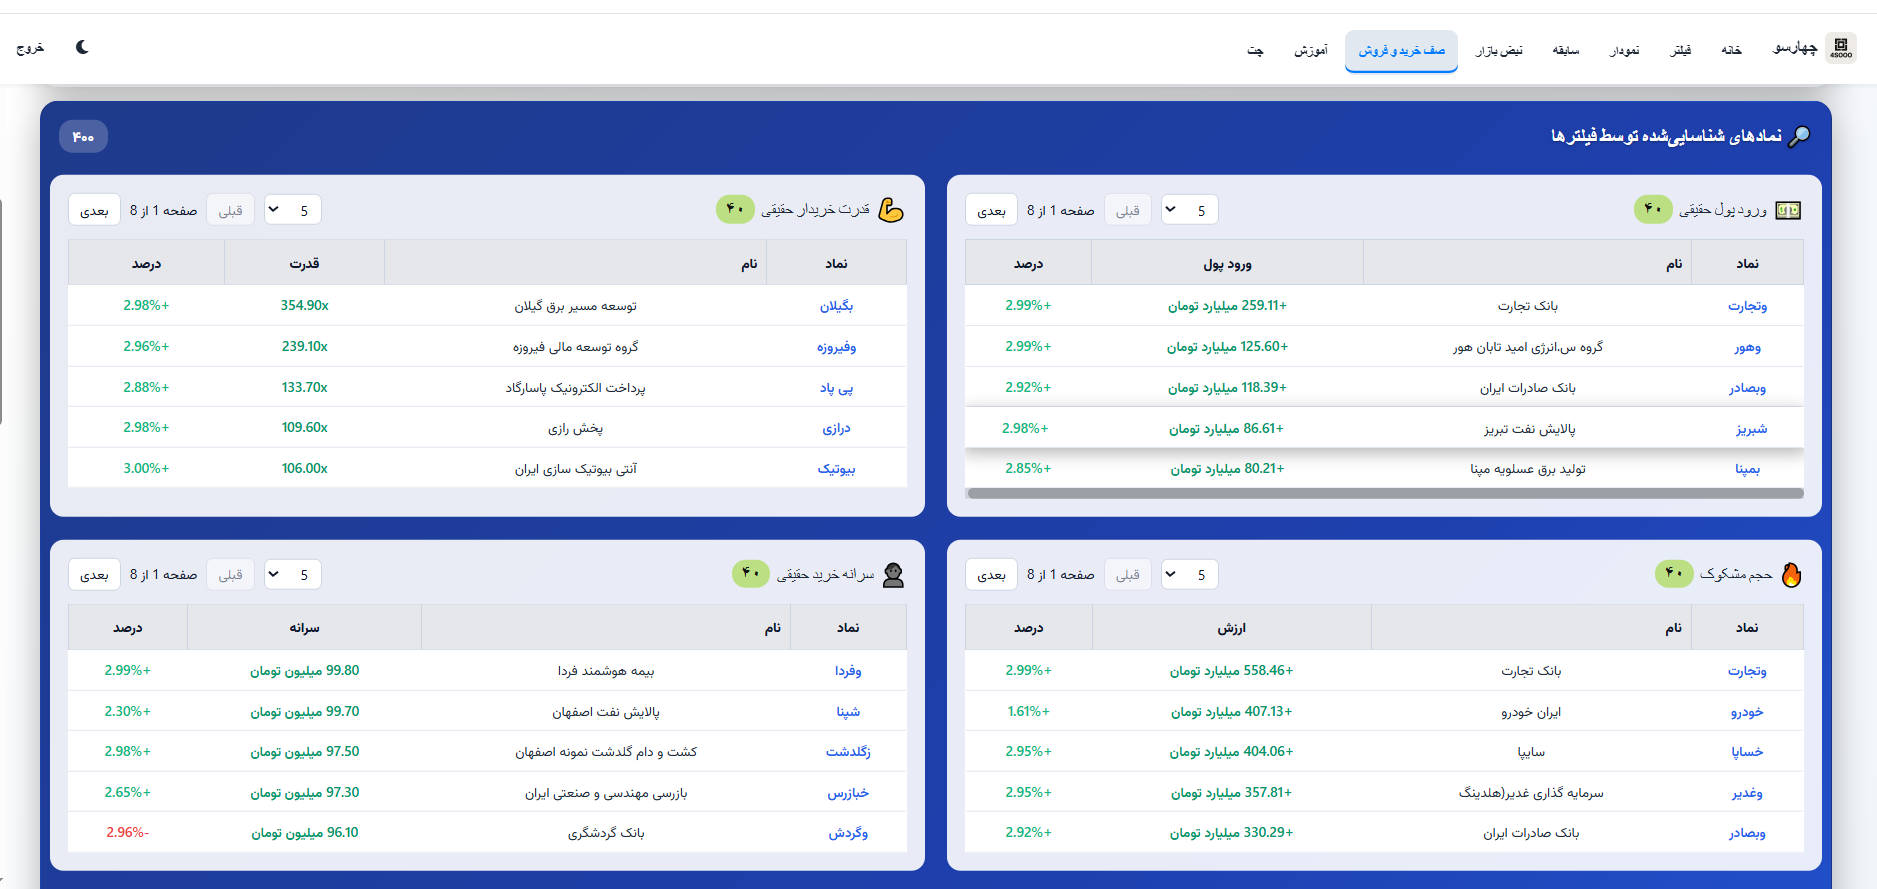Image resolution: width=1877 pixels, height=889 pixels.
Task: Switch to نبض بازار
Action: (x=1499, y=50)
